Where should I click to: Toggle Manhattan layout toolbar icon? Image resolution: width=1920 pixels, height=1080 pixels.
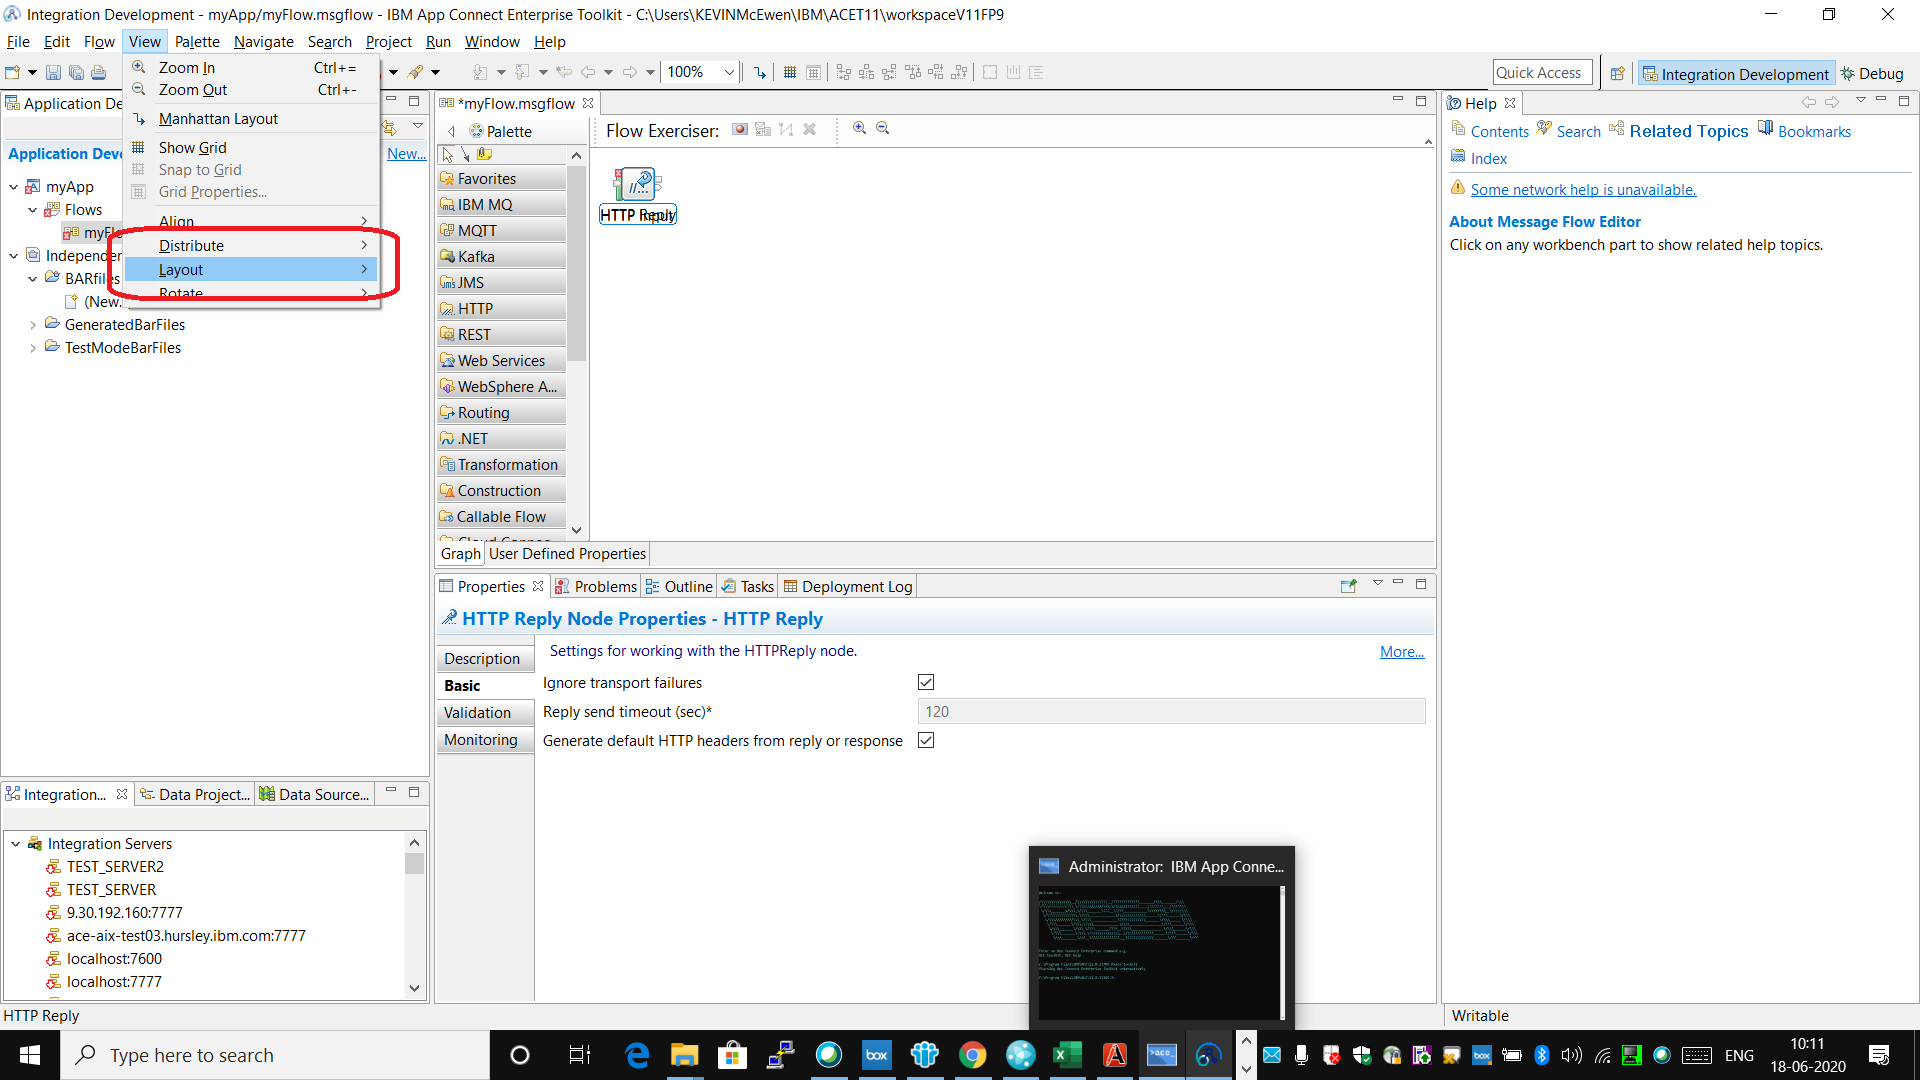(x=759, y=72)
